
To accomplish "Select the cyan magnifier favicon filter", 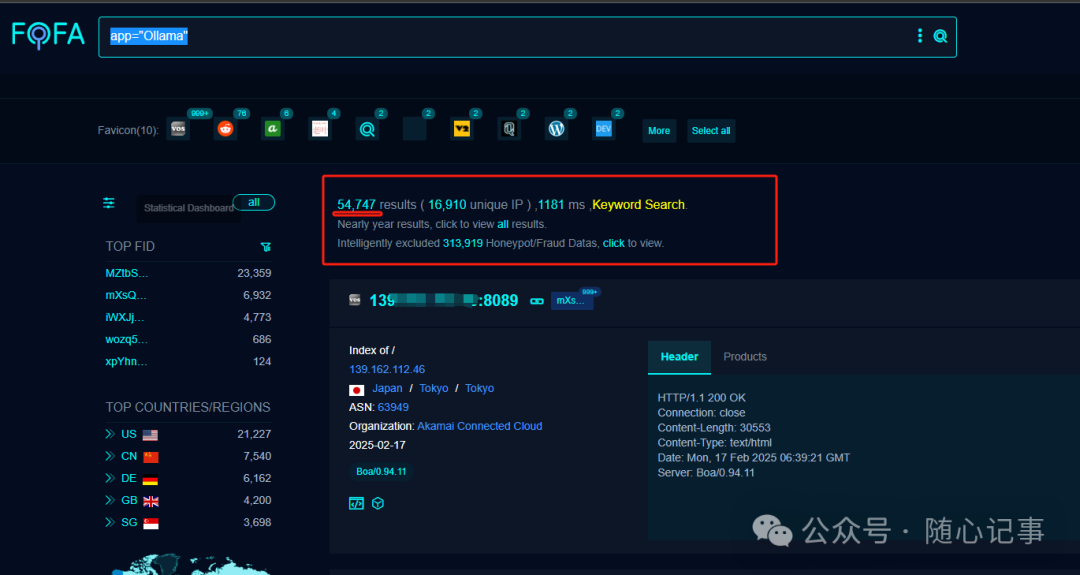I will click(x=367, y=129).
